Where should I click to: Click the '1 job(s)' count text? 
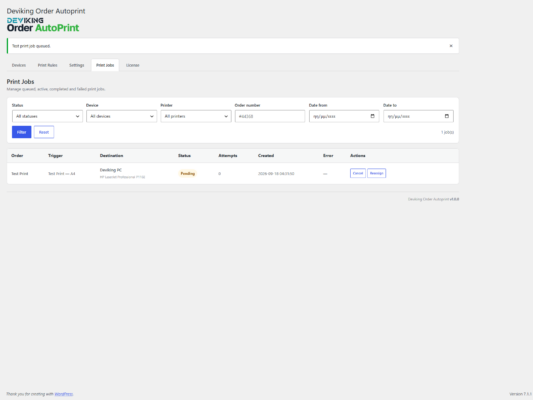click(x=447, y=132)
